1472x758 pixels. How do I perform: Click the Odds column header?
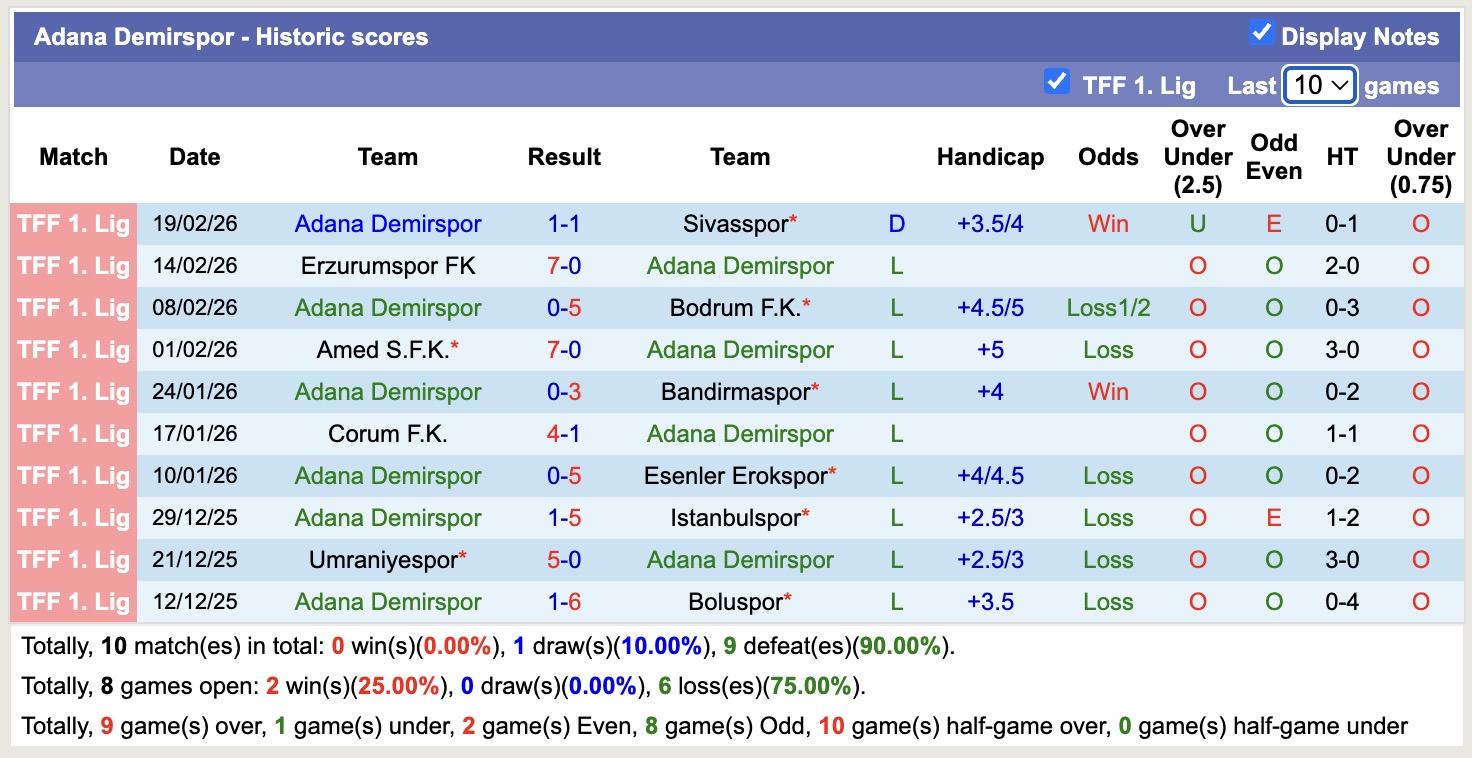(x=1107, y=157)
